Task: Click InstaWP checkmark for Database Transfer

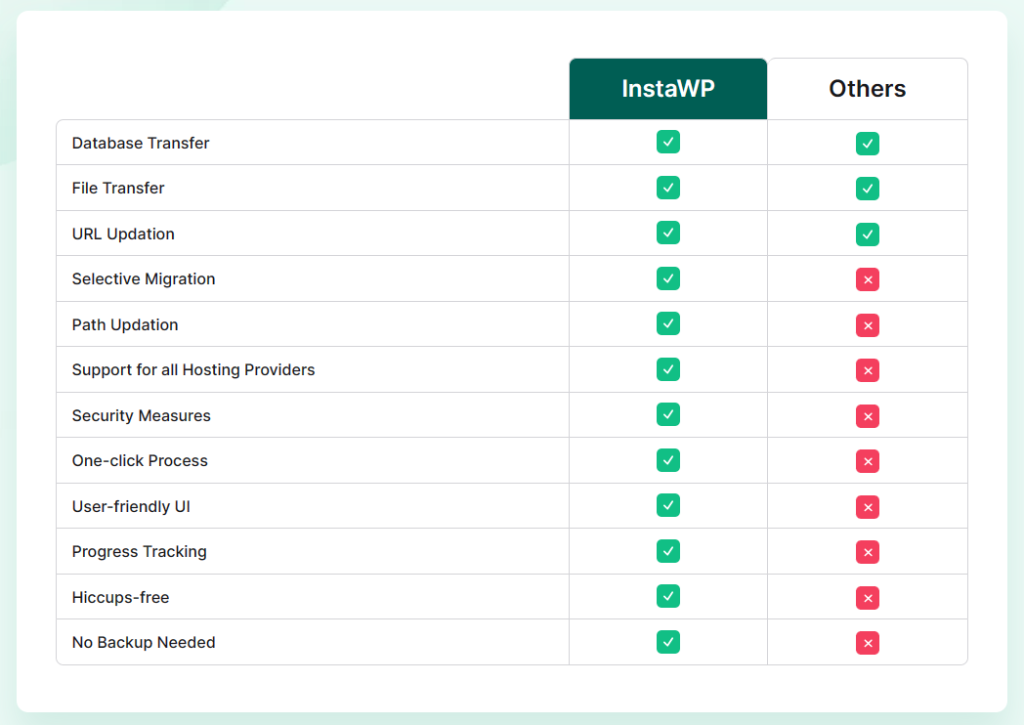Action: (x=668, y=142)
